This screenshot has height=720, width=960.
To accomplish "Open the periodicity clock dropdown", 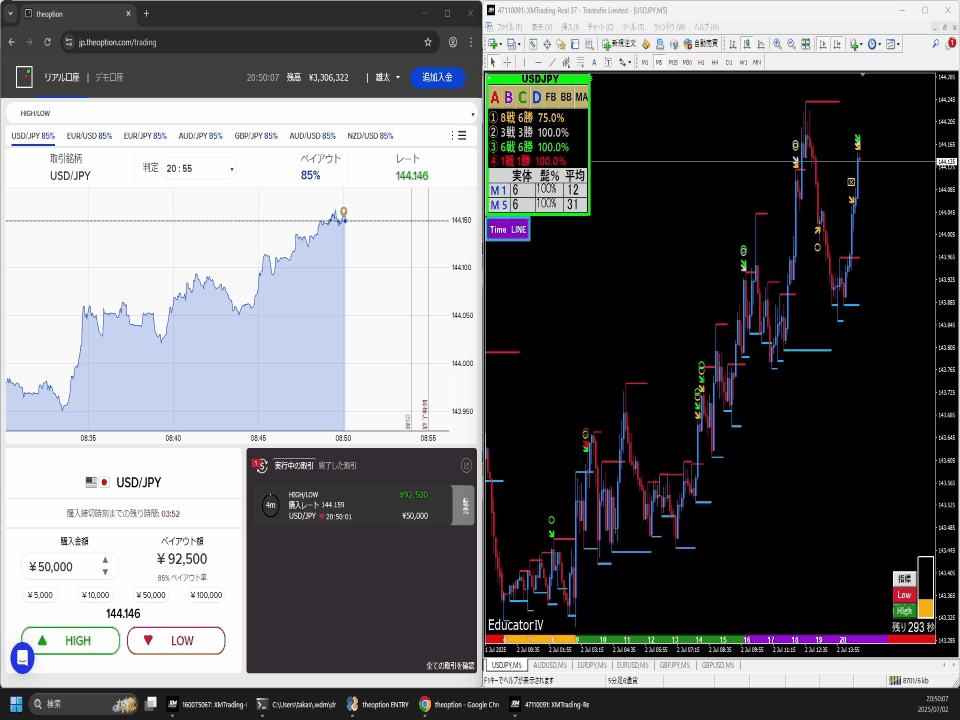I will coord(874,44).
